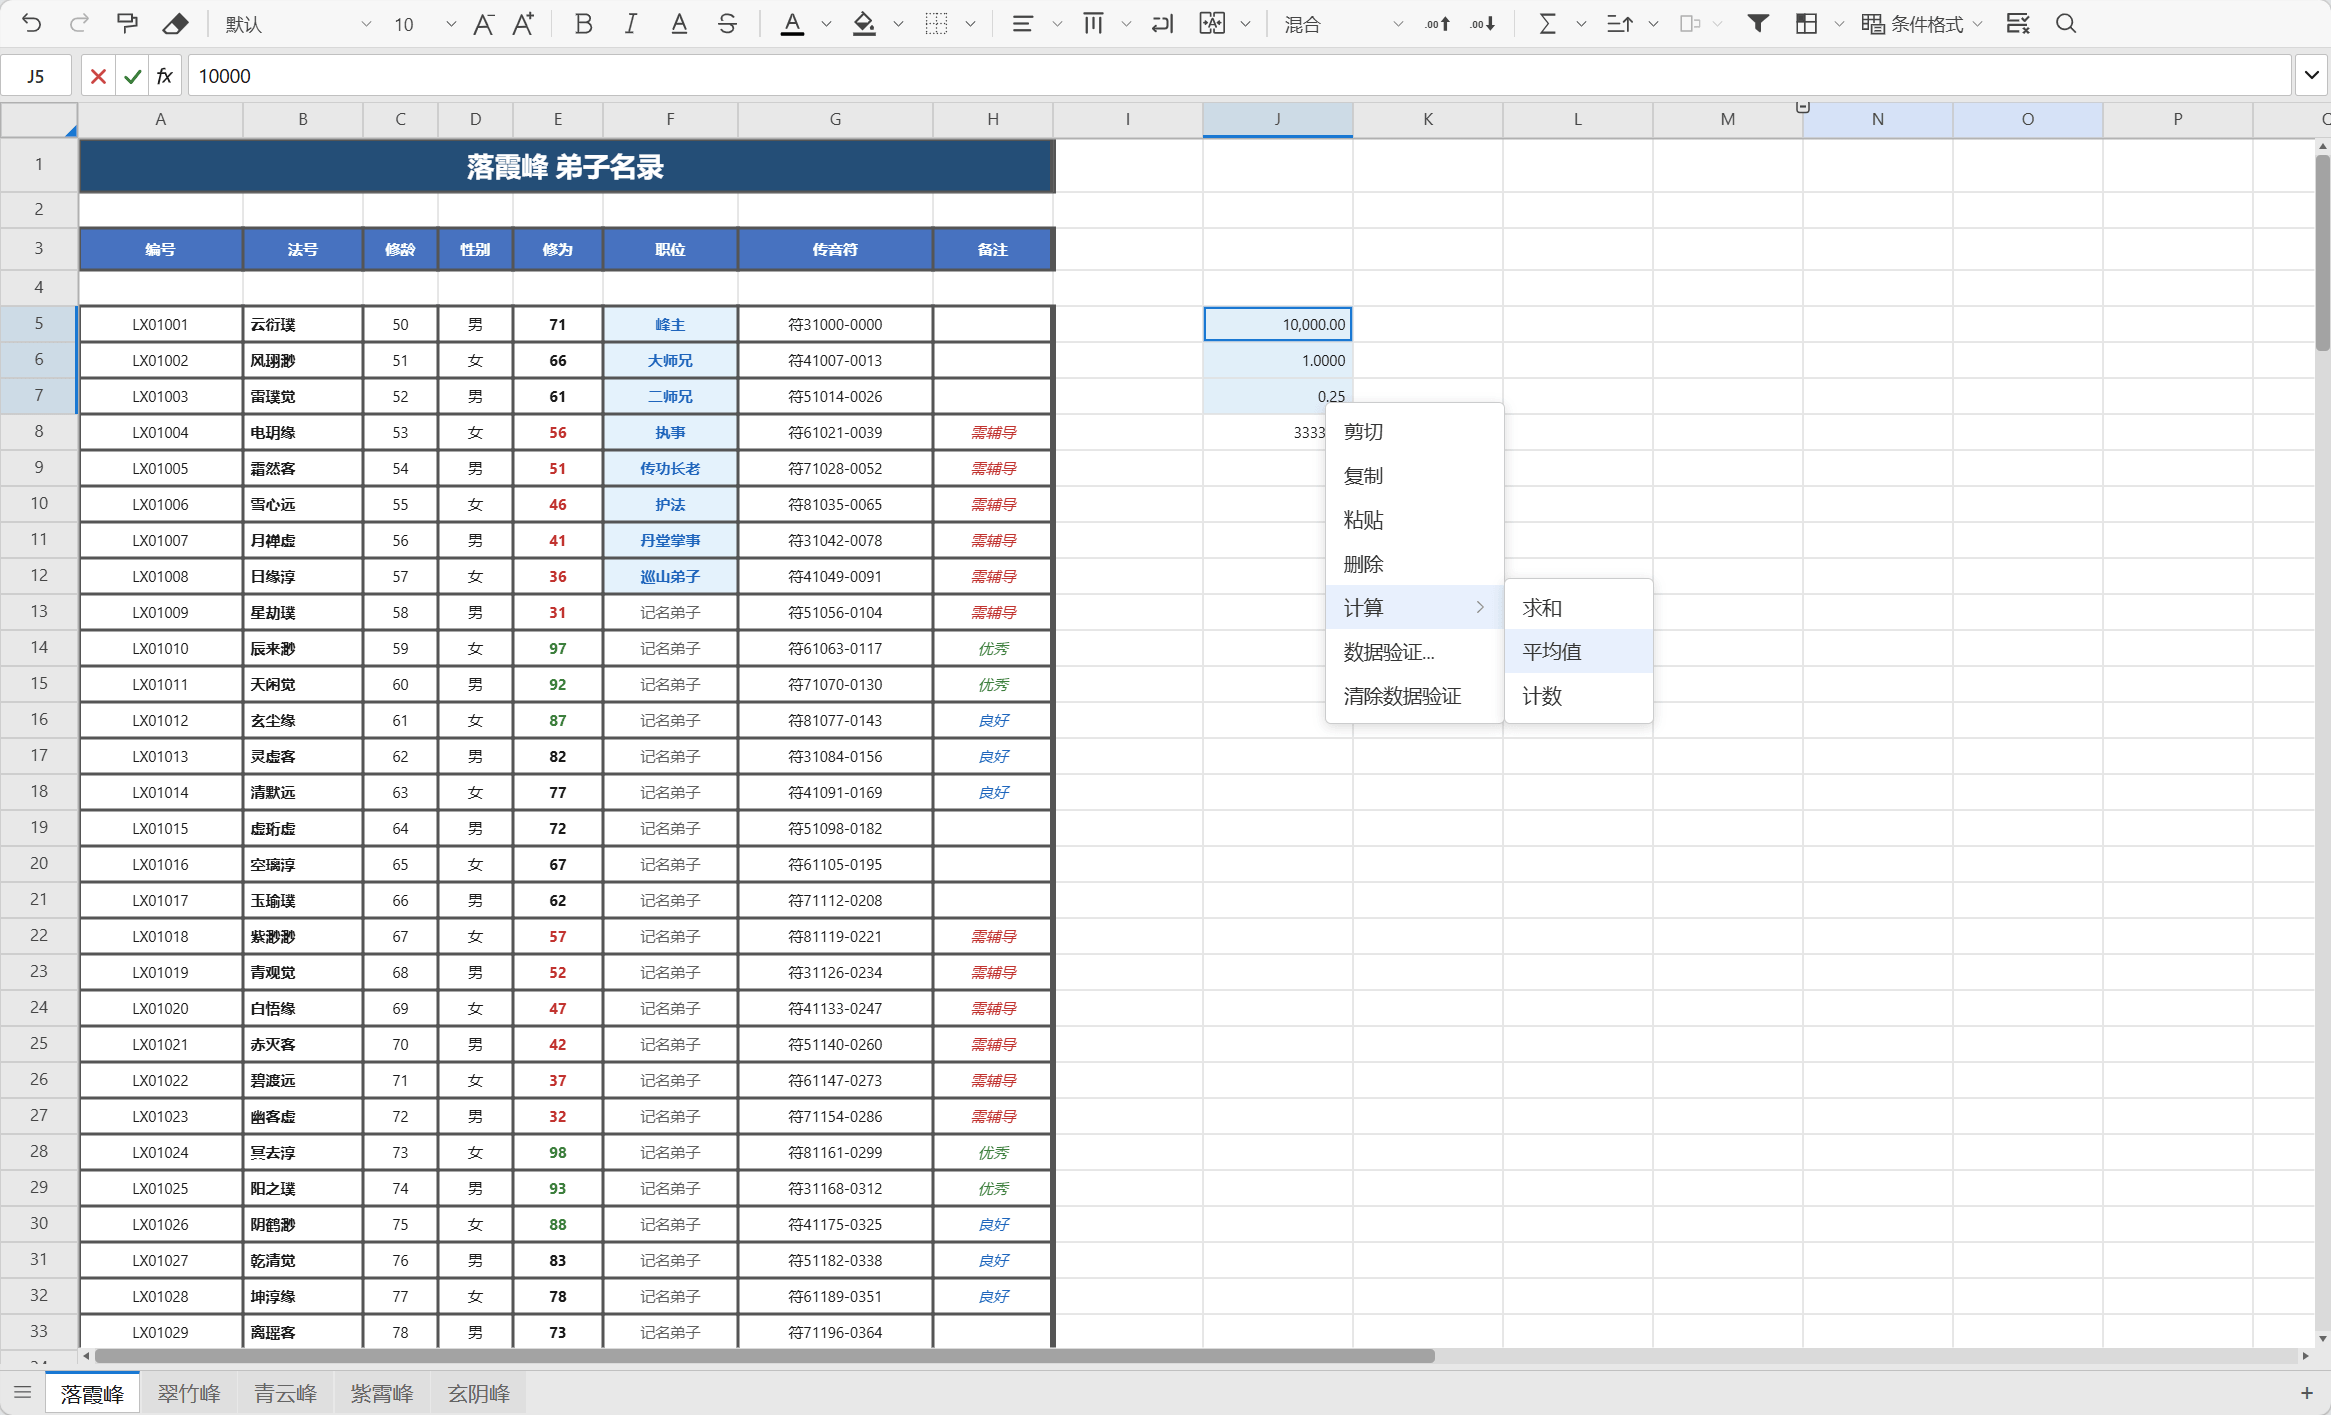Click the vertical scrollbar thumb
Screen dimensions: 2331x1415
(2322, 253)
